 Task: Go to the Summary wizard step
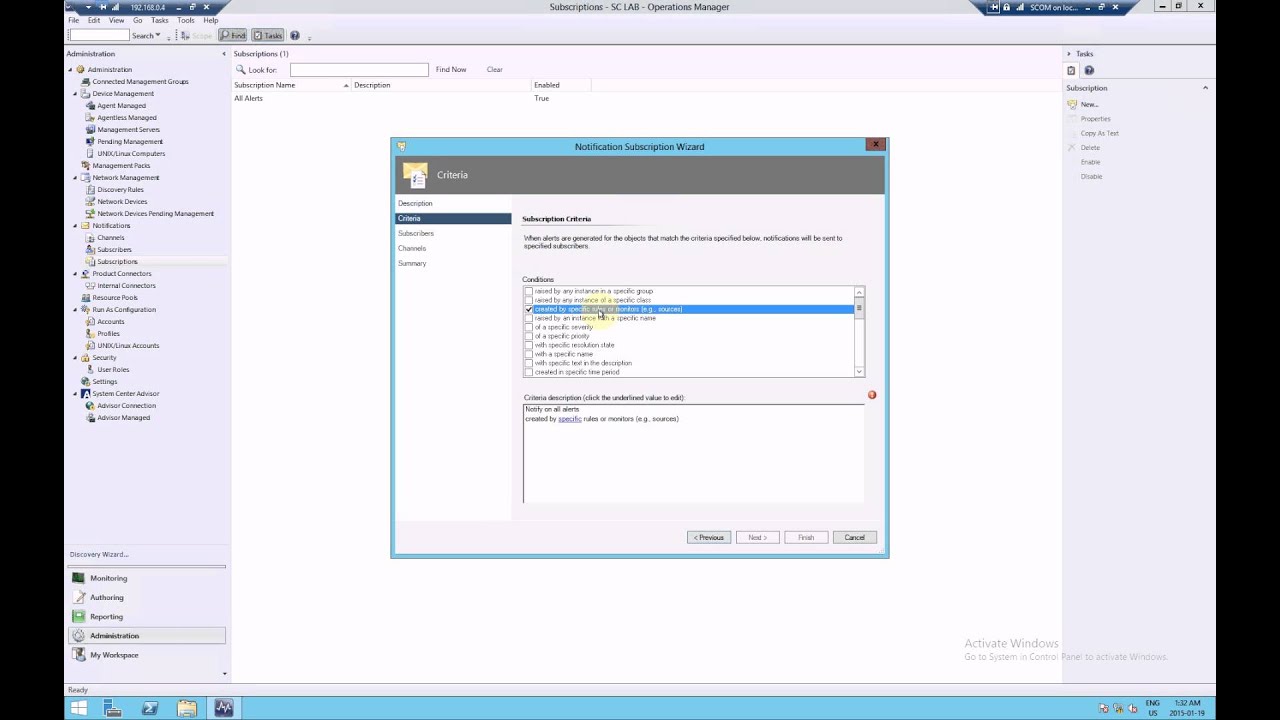pyautogui.click(x=412, y=263)
